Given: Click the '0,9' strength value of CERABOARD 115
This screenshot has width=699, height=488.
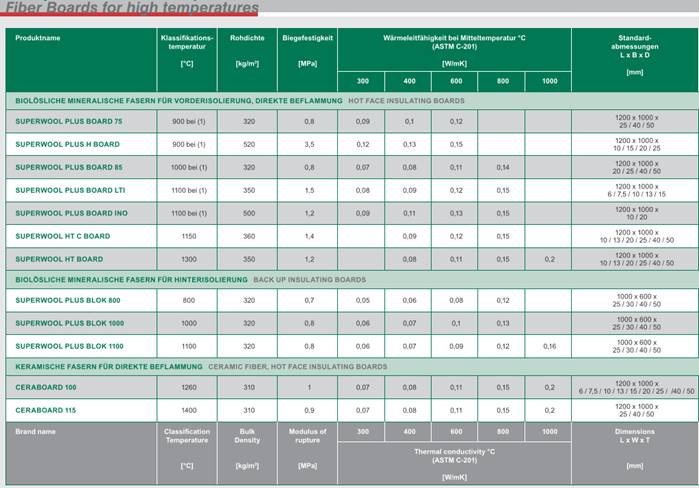Looking at the screenshot, I should pyautogui.click(x=309, y=410).
